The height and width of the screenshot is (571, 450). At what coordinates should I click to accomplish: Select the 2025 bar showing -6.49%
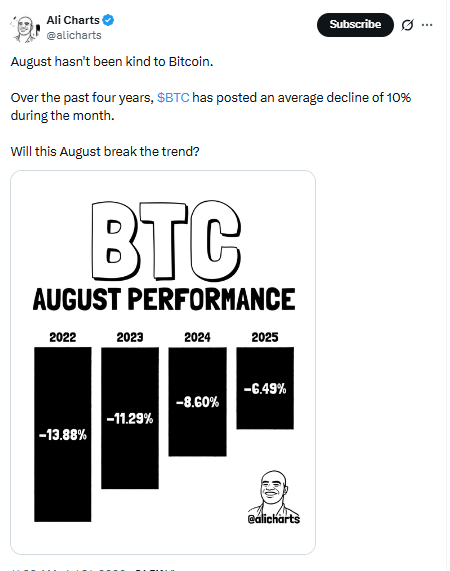pos(265,388)
